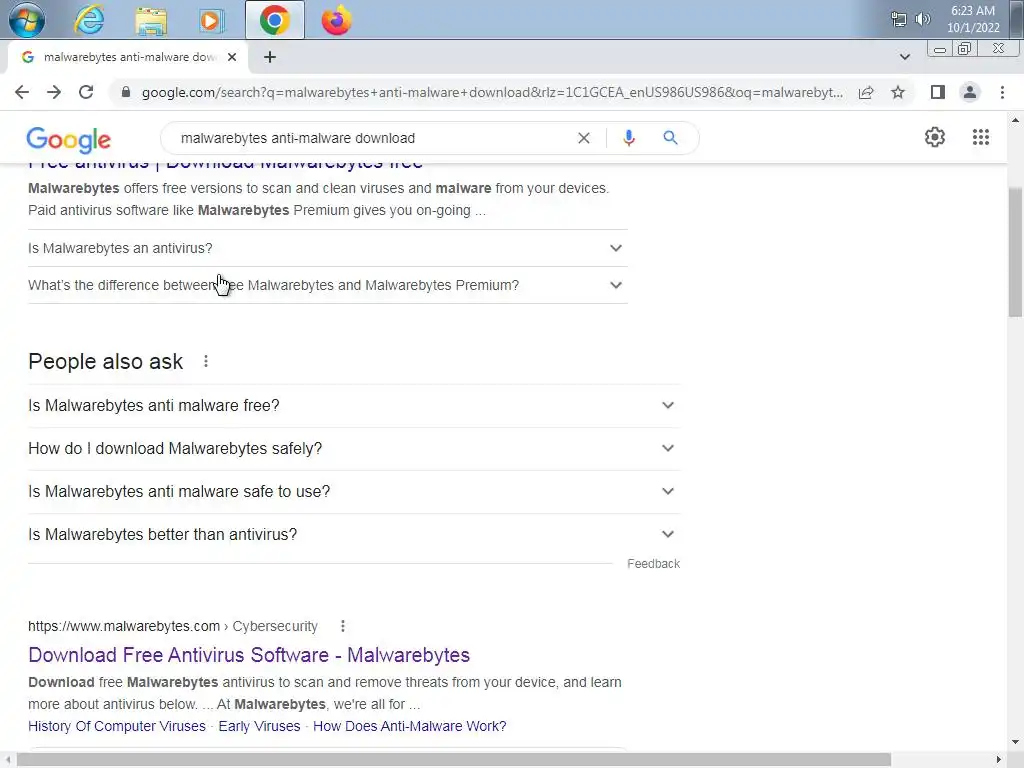The image size is (1024, 768).
Task: Share this page icon in address bar
Action: click(x=866, y=92)
